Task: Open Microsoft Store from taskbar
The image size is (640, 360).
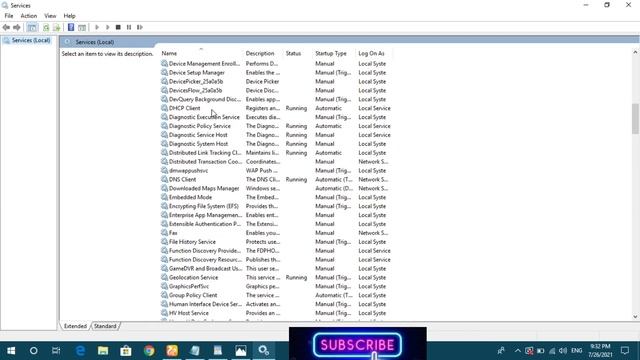Action: coord(126,351)
